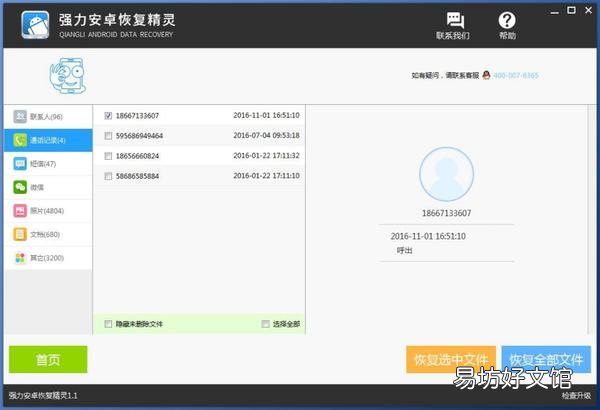The width and height of the screenshot is (600, 410).
Task: Open the 联系我们 chat icon
Action: pyautogui.click(x=454, y=20)
